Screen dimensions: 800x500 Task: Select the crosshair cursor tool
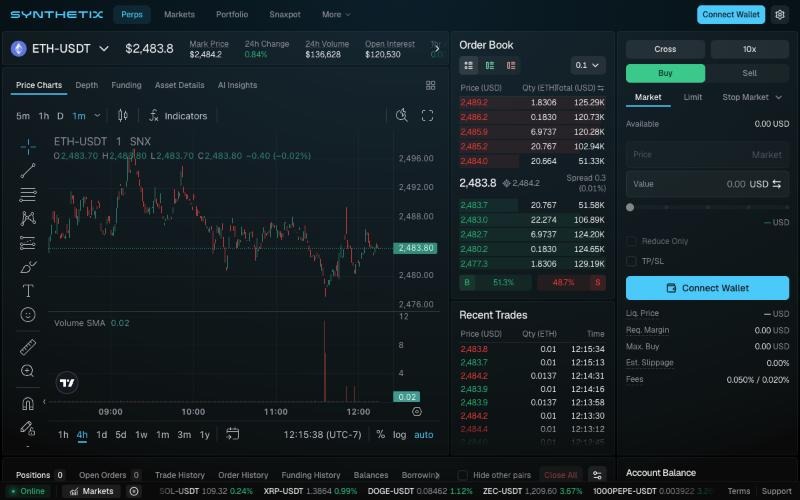coord(28,147)
